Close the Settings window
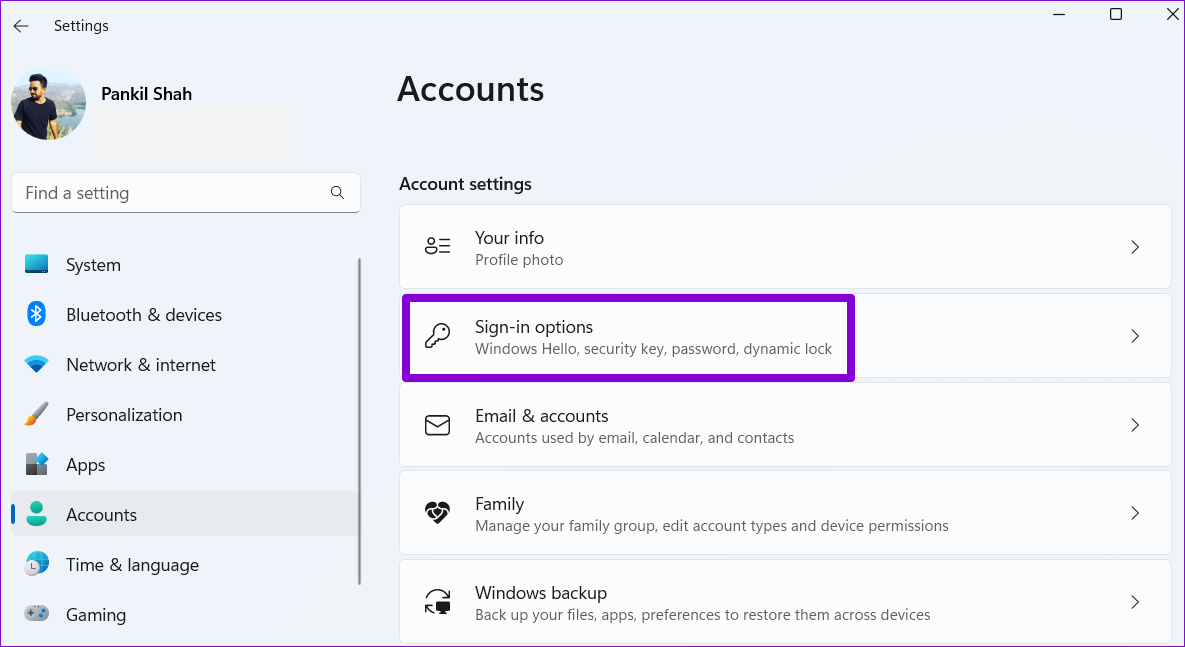 point(1172,14)
